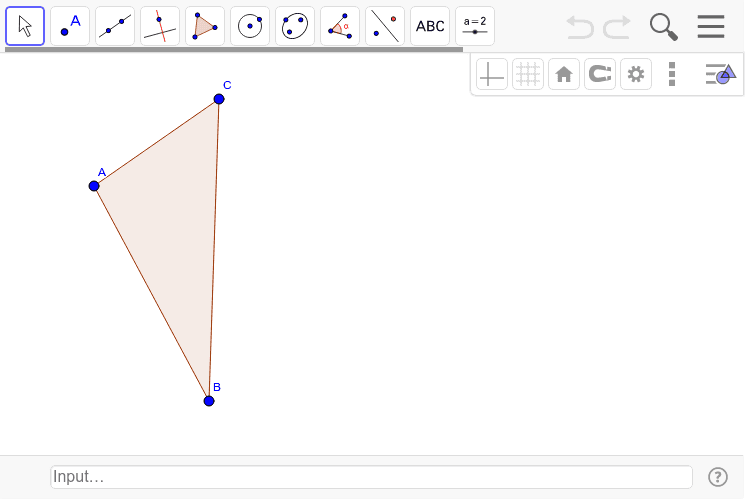Image resolution: width=745 pixels, height=500 pixels.
Task: Select the Move arrow tool
Action: [25, 26]
